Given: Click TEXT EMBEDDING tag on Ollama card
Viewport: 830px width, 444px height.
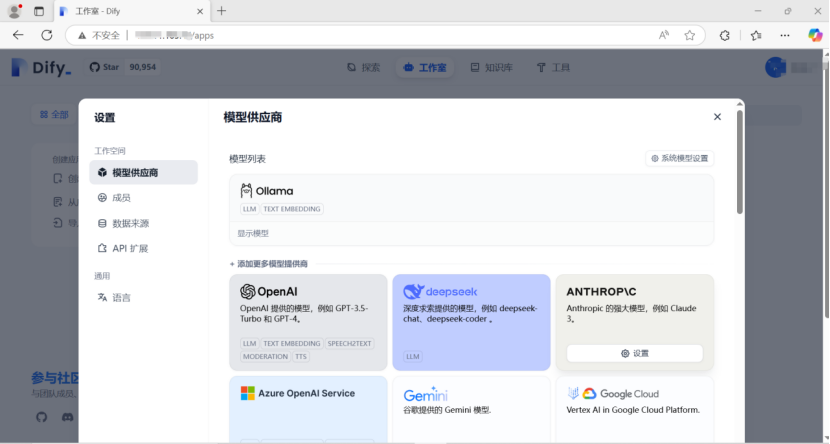Looking at the screenshot, I should (292, 209).
